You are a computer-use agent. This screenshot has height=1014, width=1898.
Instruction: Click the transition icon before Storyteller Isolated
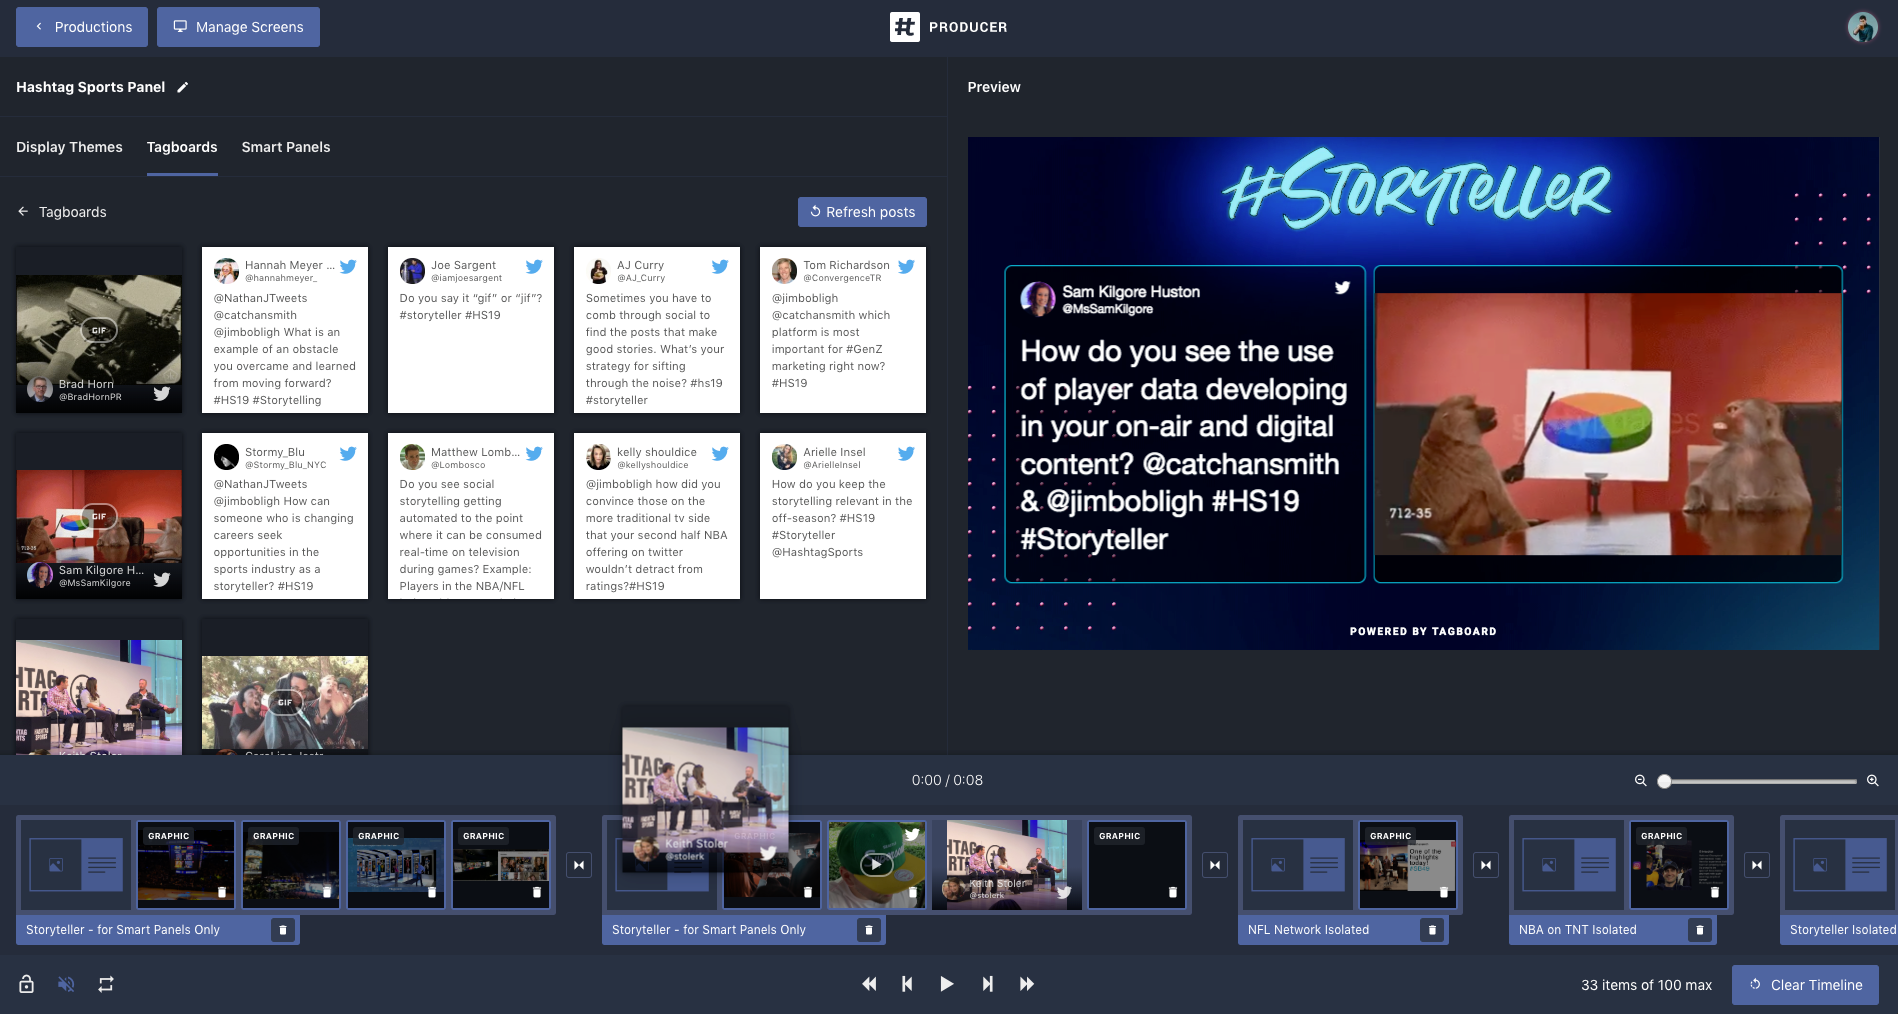click(x=1757, y=865)
